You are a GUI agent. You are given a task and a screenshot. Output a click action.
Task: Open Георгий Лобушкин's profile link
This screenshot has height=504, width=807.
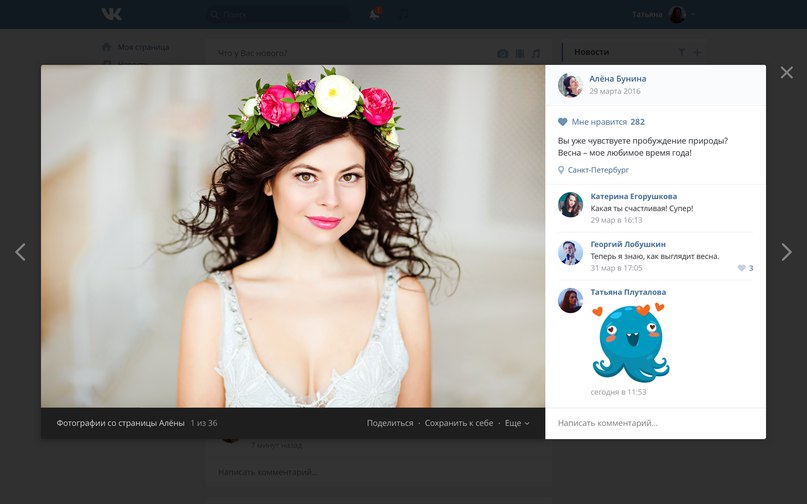[627, 244]
